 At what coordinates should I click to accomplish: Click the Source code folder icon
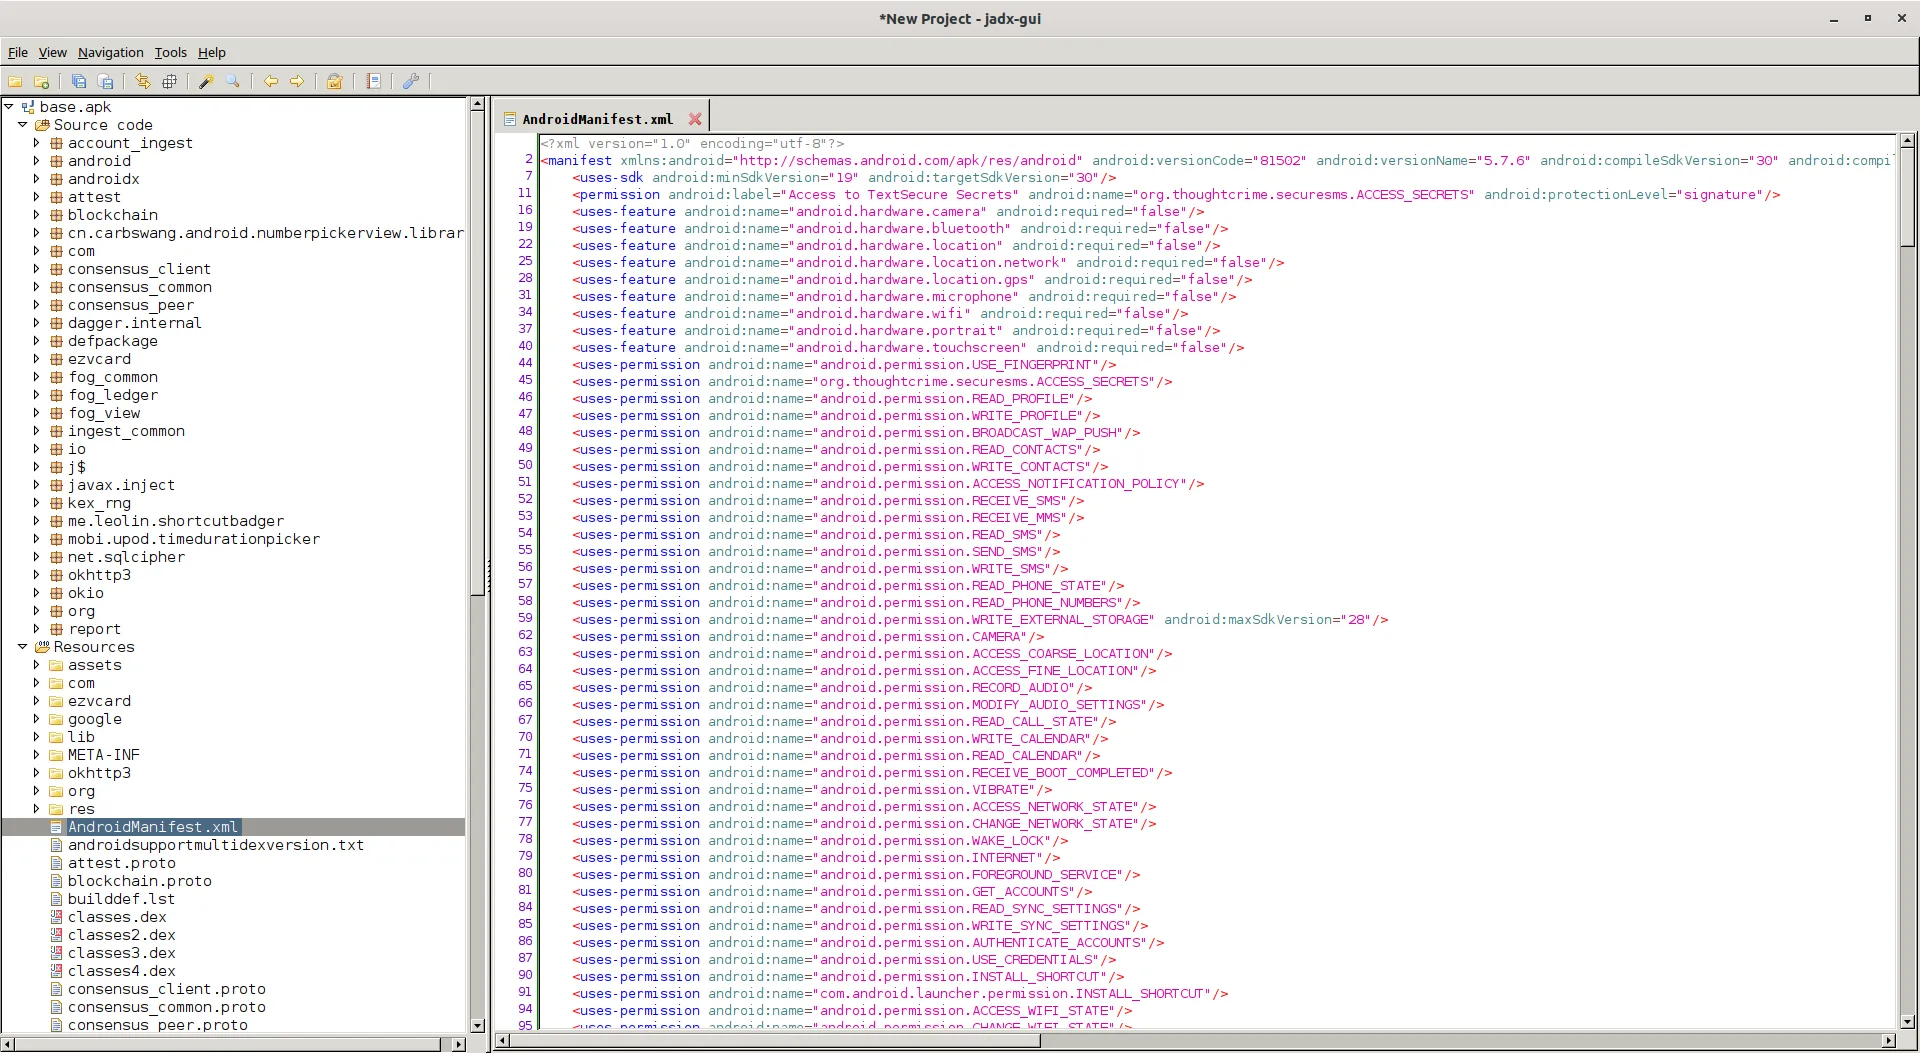pos(42,125)
